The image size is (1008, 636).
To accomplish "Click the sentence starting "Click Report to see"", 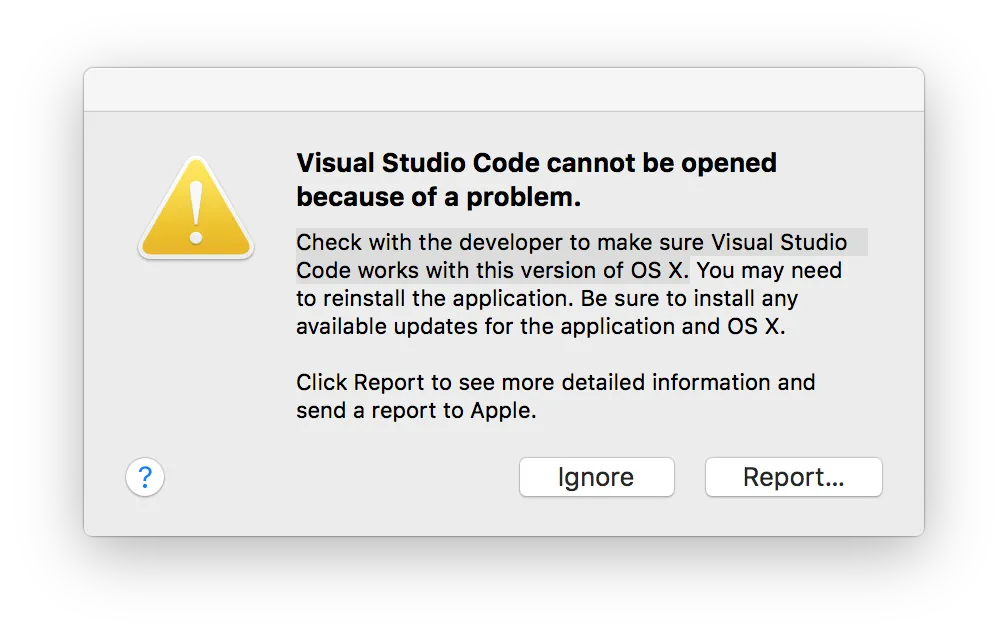I will coord(555,382).
